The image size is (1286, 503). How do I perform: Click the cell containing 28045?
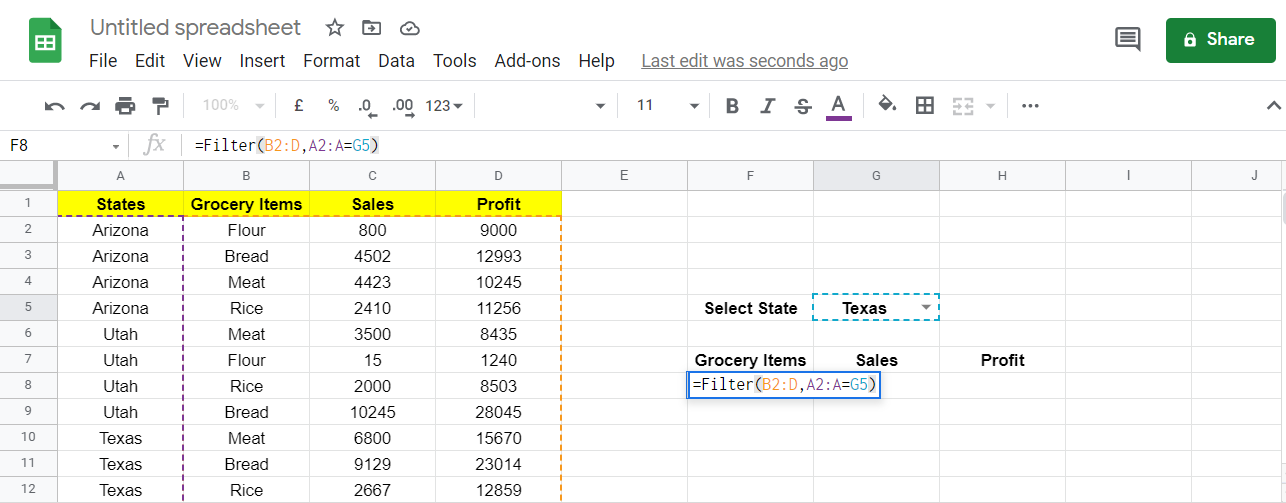(498, 412)
